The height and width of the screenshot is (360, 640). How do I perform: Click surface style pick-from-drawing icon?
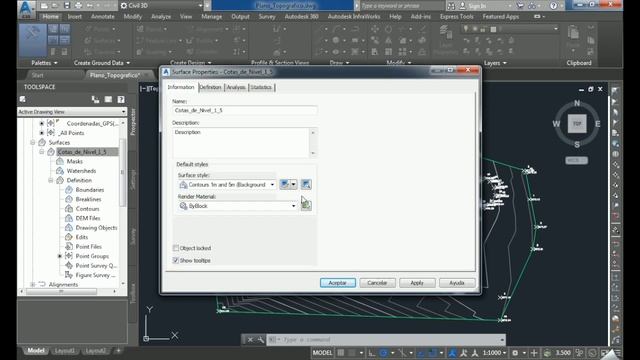coord(306,184)
